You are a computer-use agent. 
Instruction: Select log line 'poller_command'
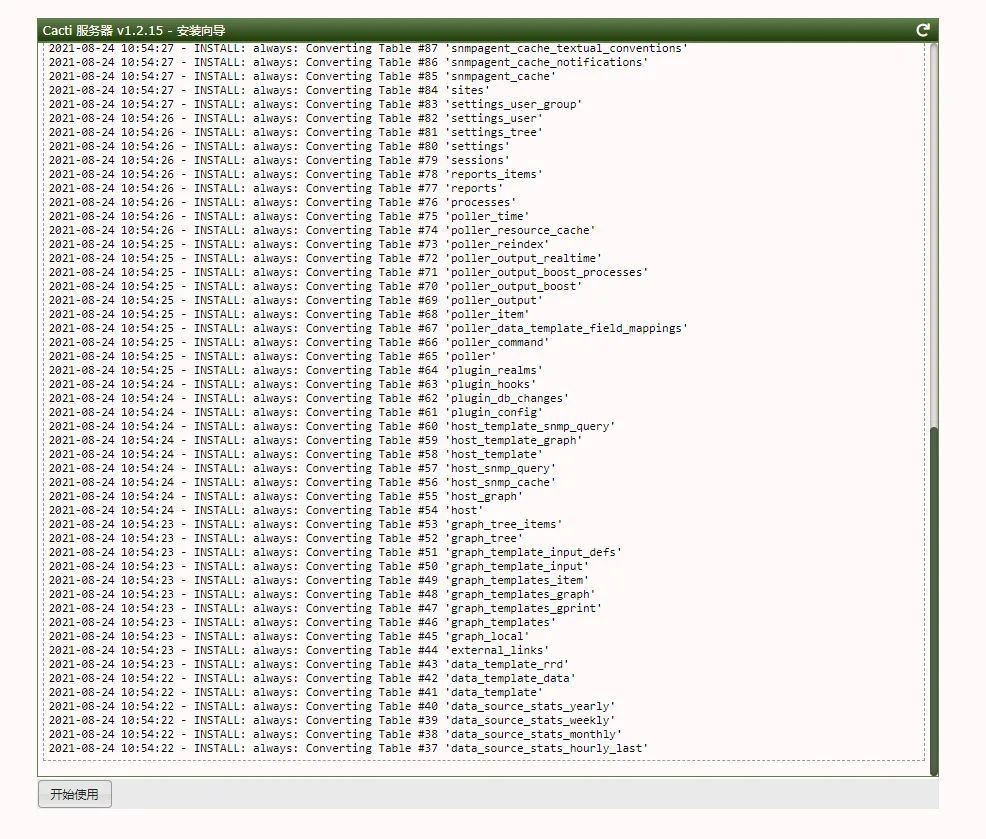coord(299,342)
